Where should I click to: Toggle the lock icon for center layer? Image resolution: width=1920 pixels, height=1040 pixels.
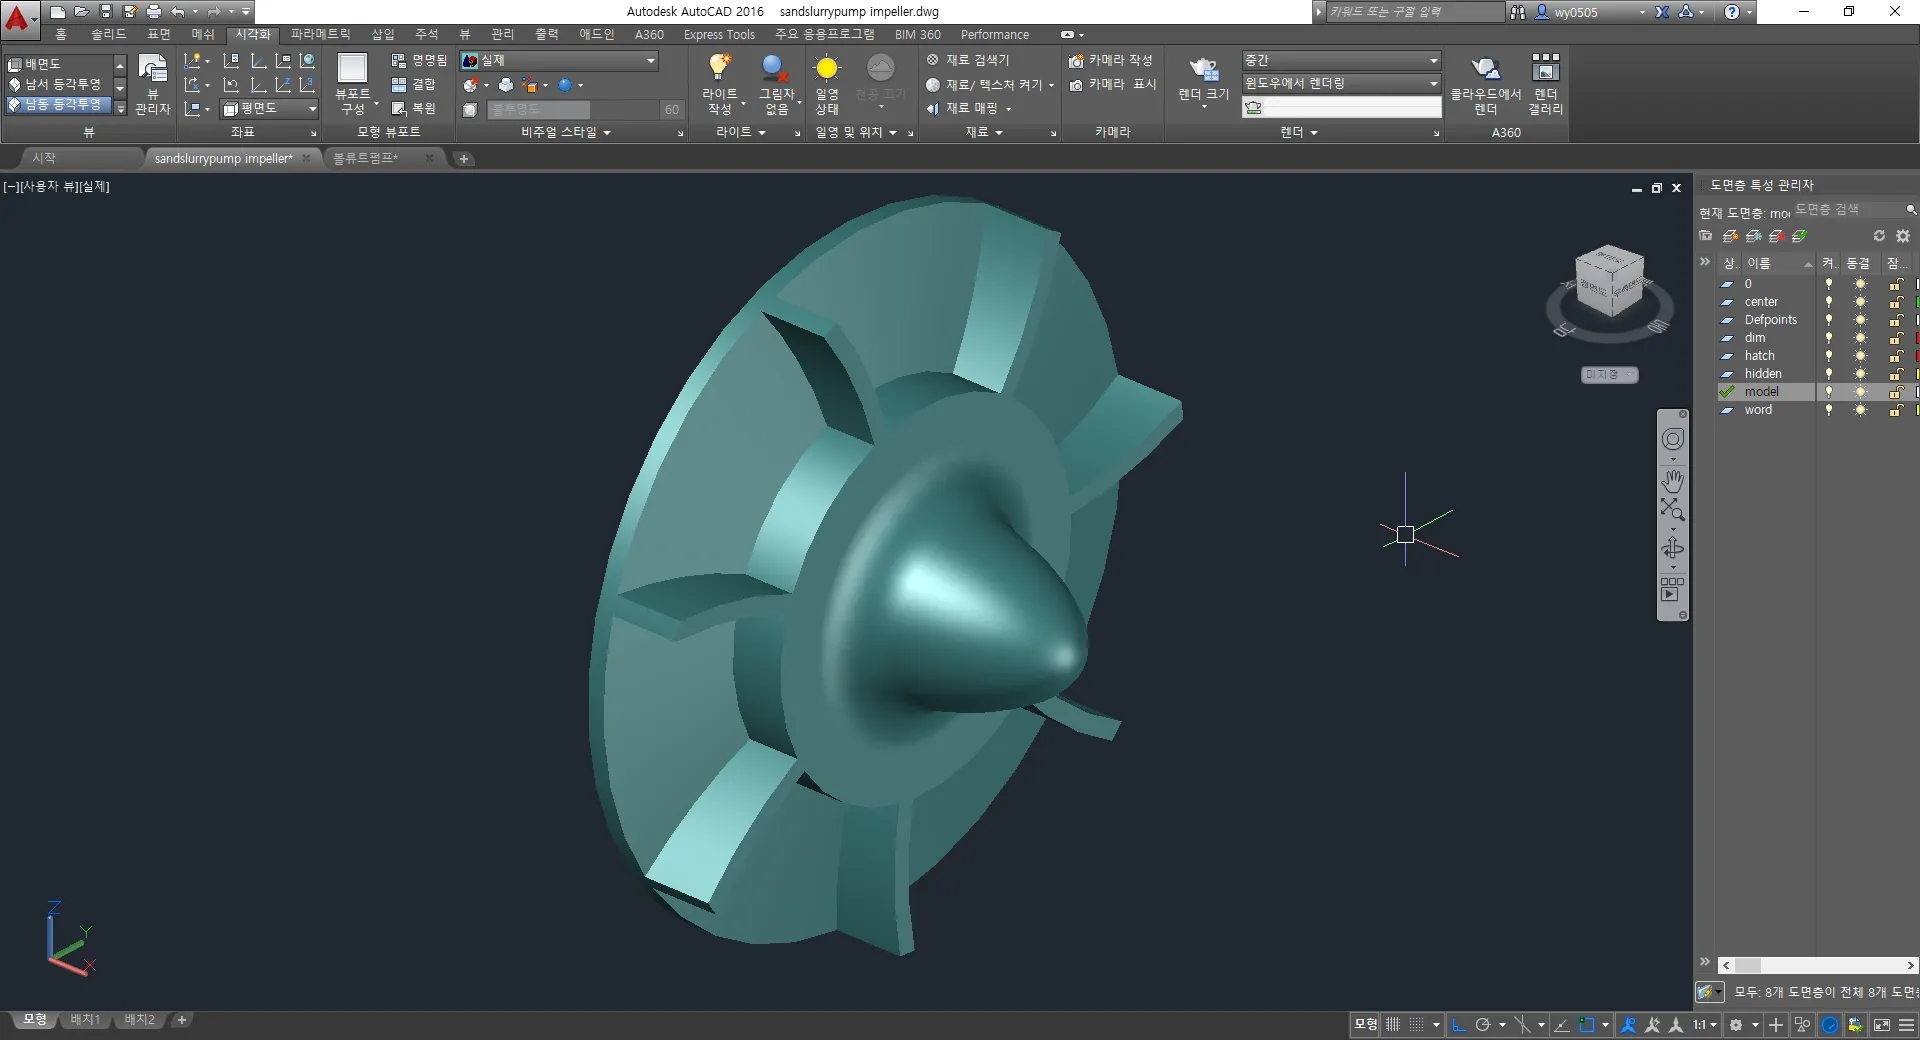(x=1895, y=302)
